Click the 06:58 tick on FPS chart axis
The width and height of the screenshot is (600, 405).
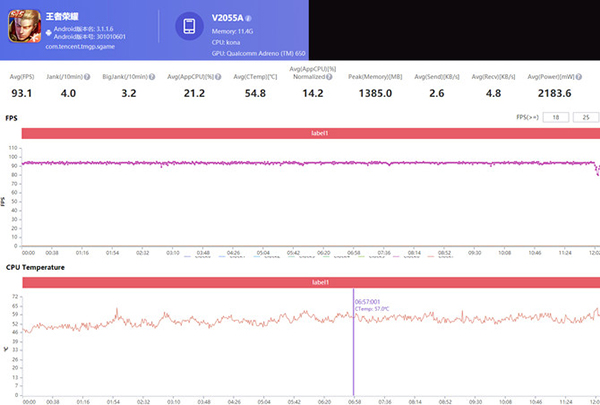[355, 254]
